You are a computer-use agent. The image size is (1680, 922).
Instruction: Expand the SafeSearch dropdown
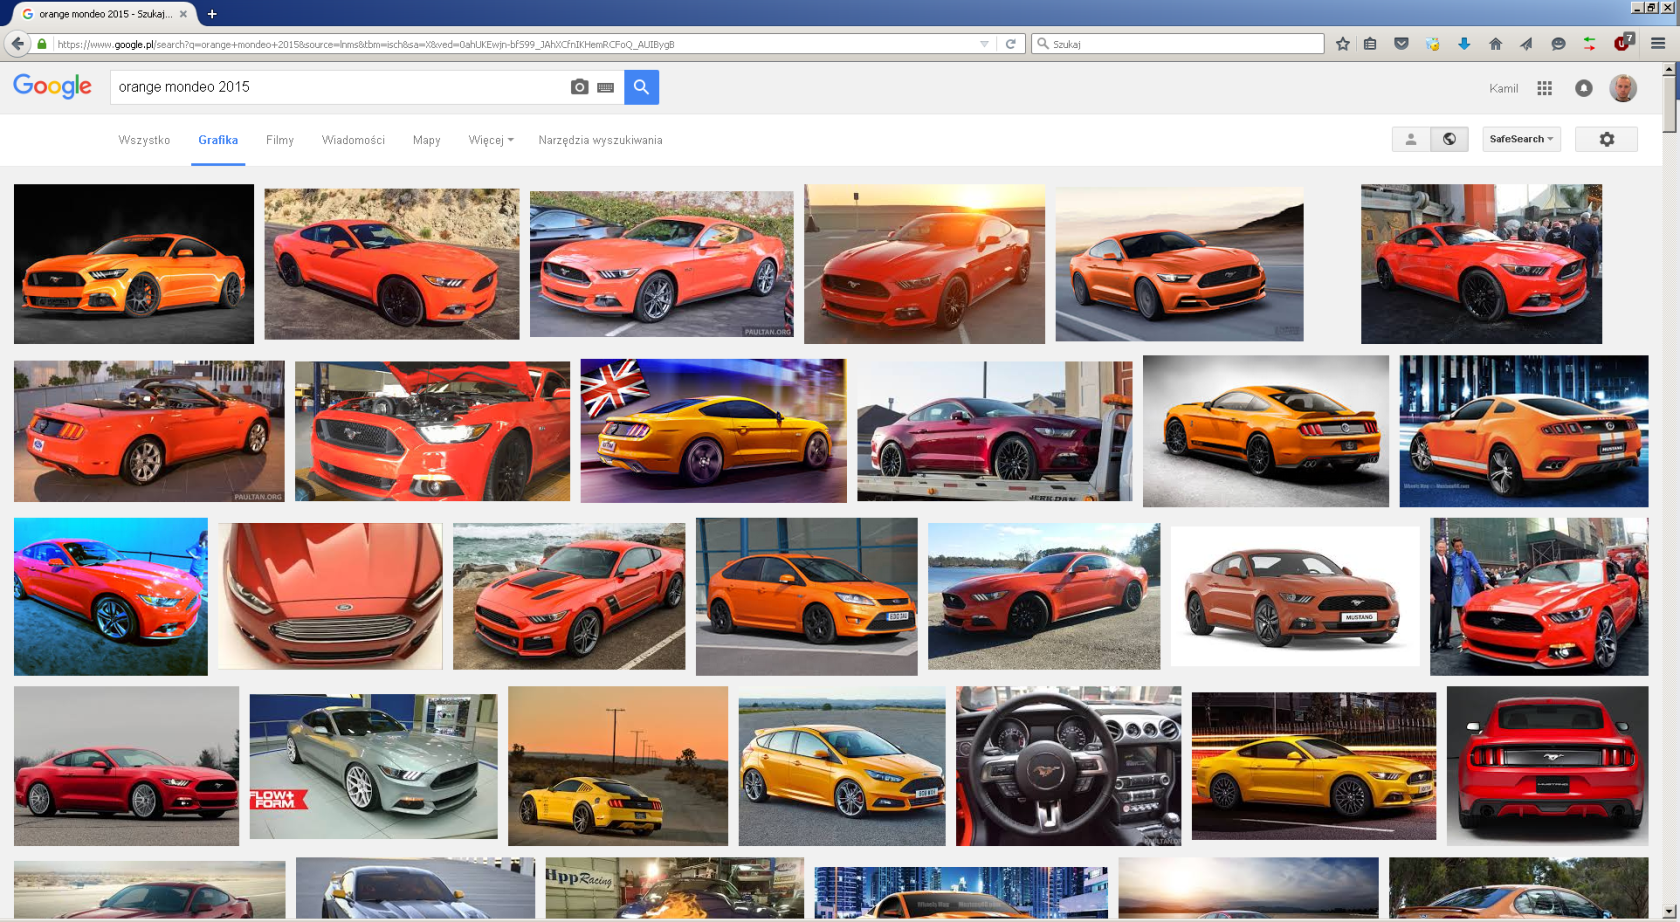(x=1521, y=139)
